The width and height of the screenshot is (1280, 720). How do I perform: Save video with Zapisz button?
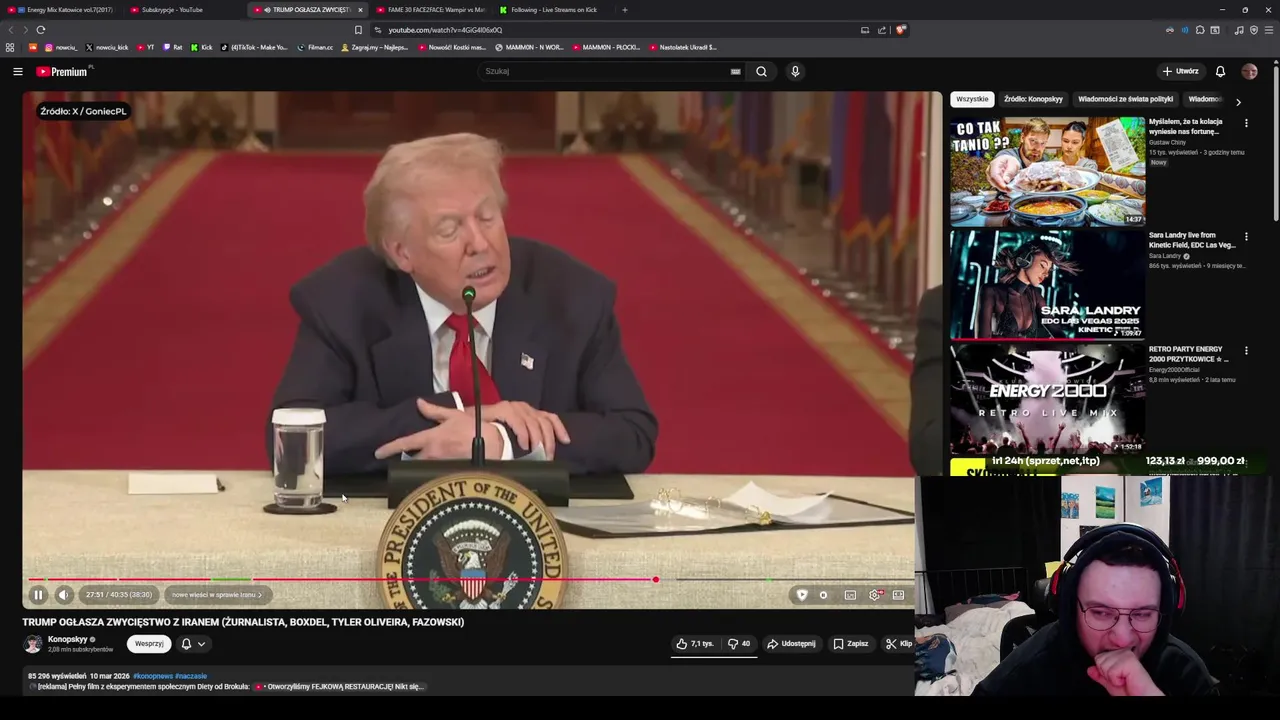coord(851,644)
